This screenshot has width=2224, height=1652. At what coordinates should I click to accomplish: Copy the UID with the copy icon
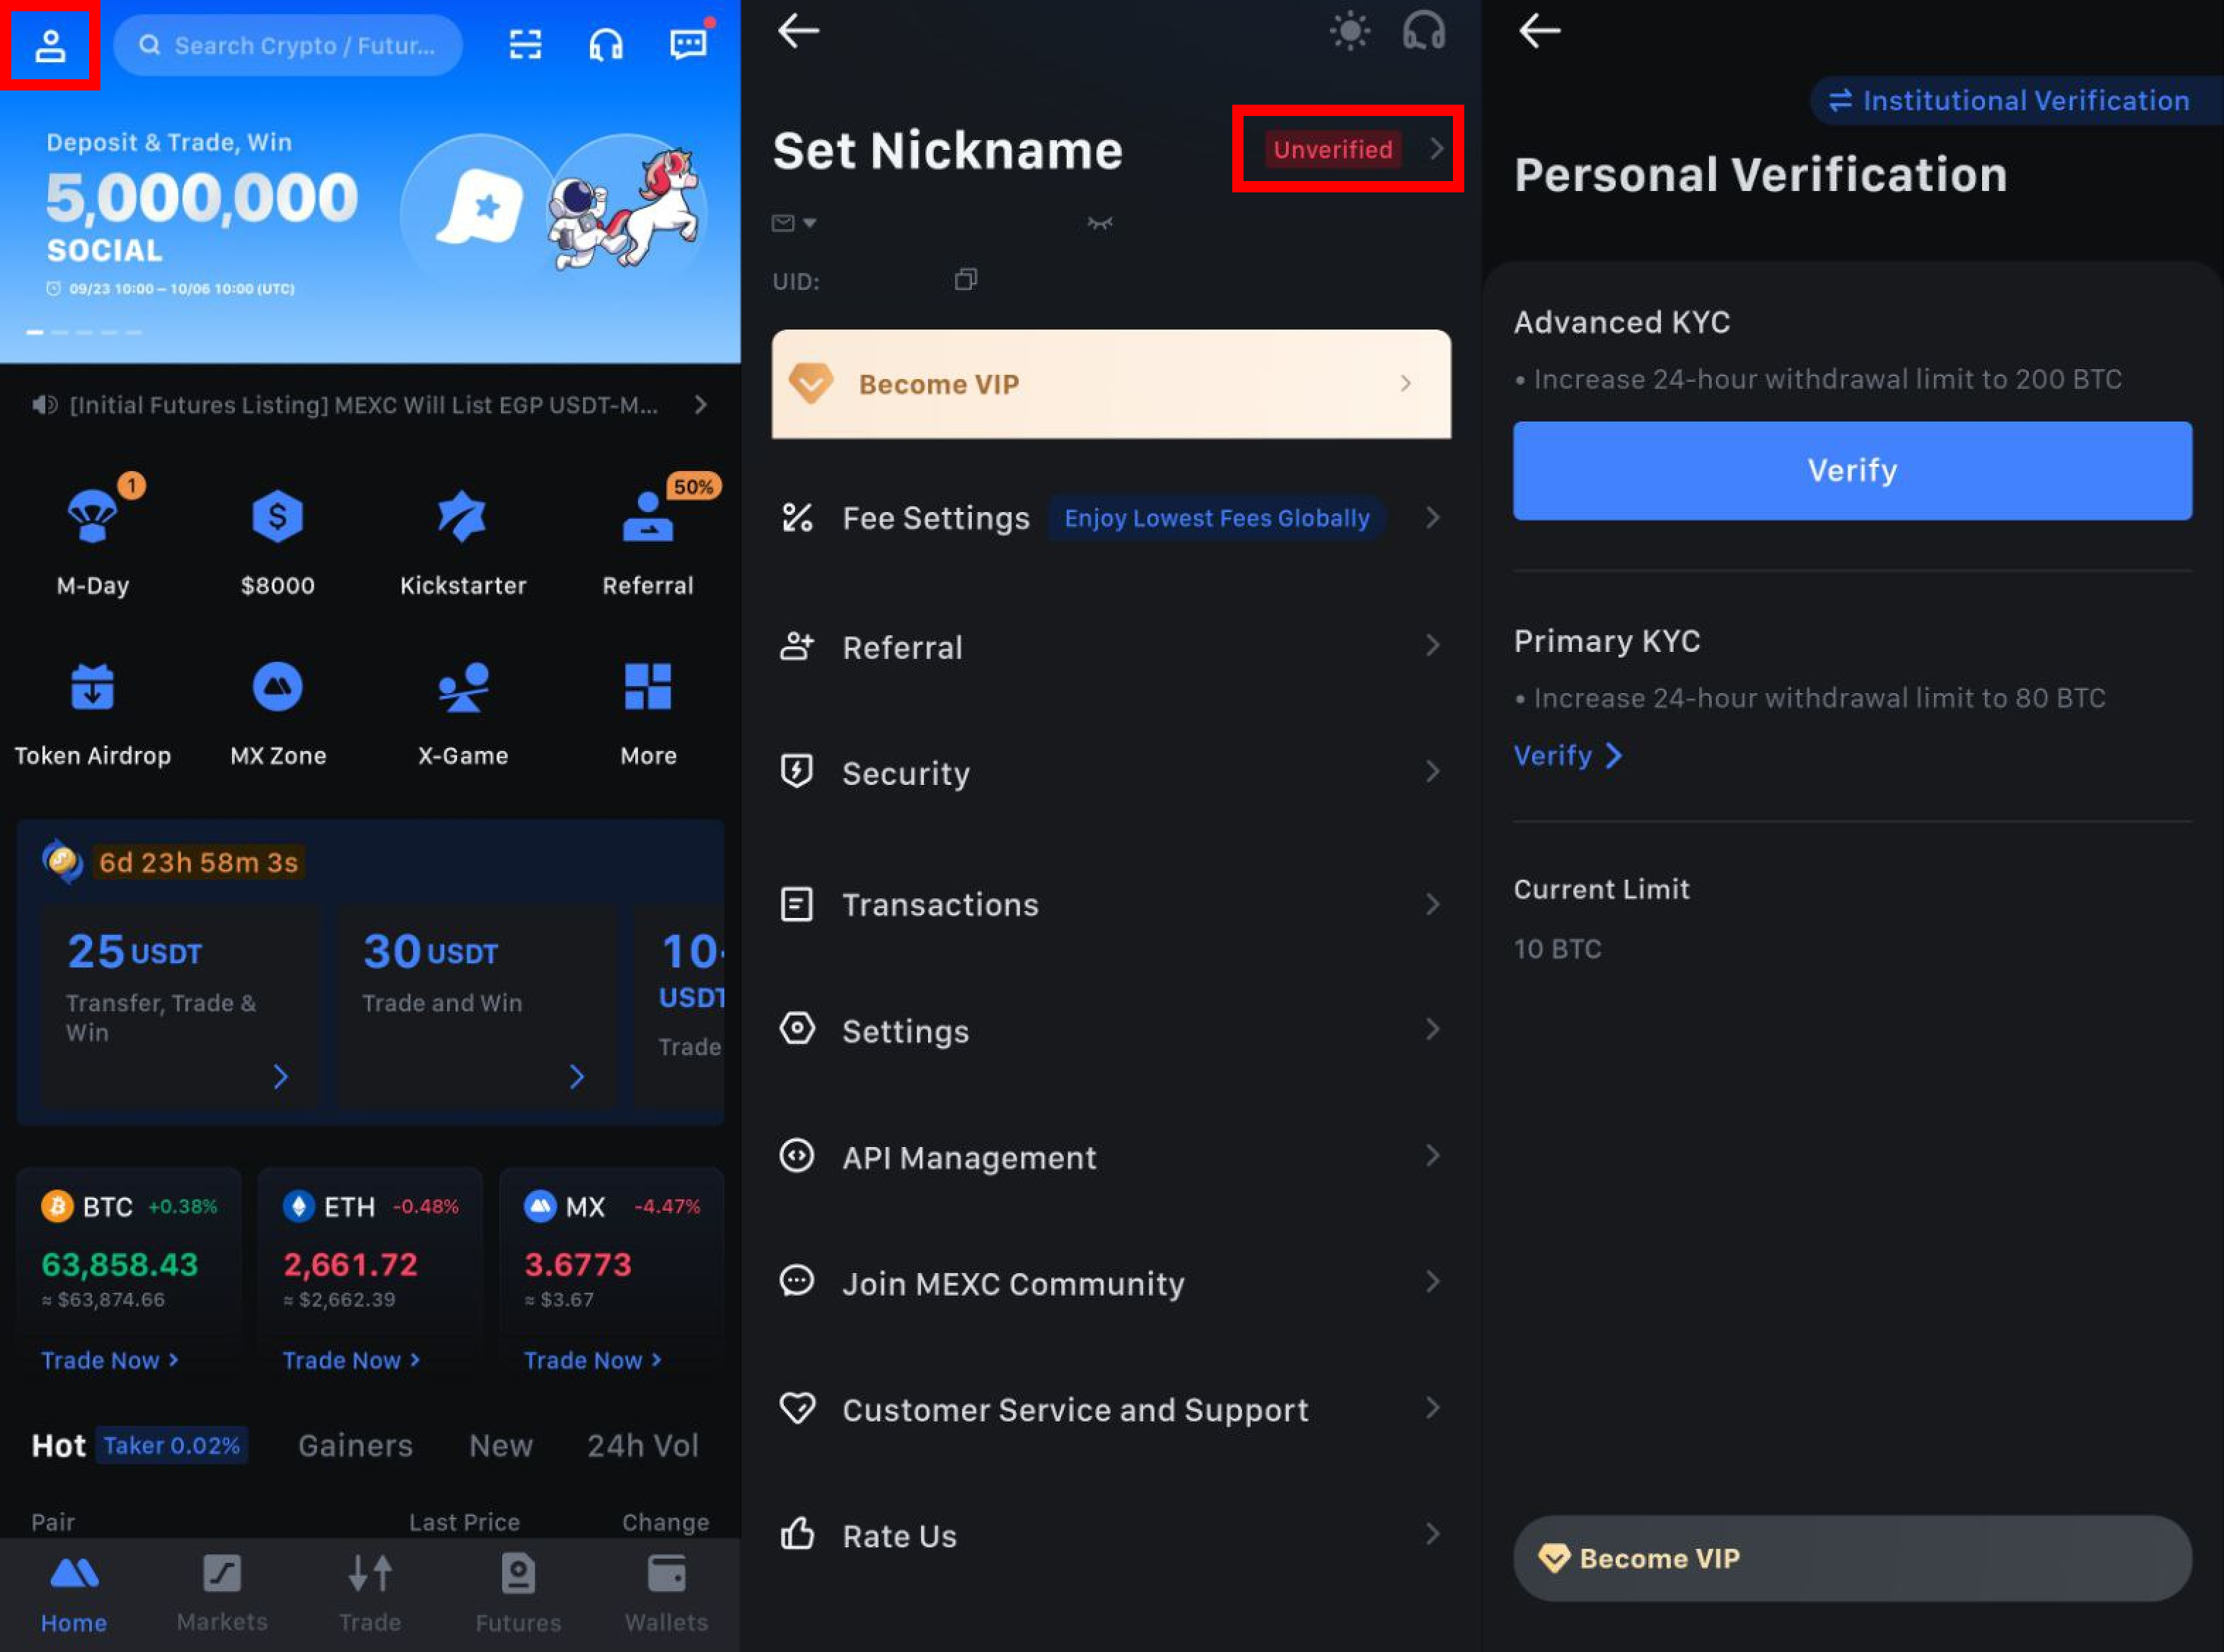pyautogui.click(x=965, y=279)
